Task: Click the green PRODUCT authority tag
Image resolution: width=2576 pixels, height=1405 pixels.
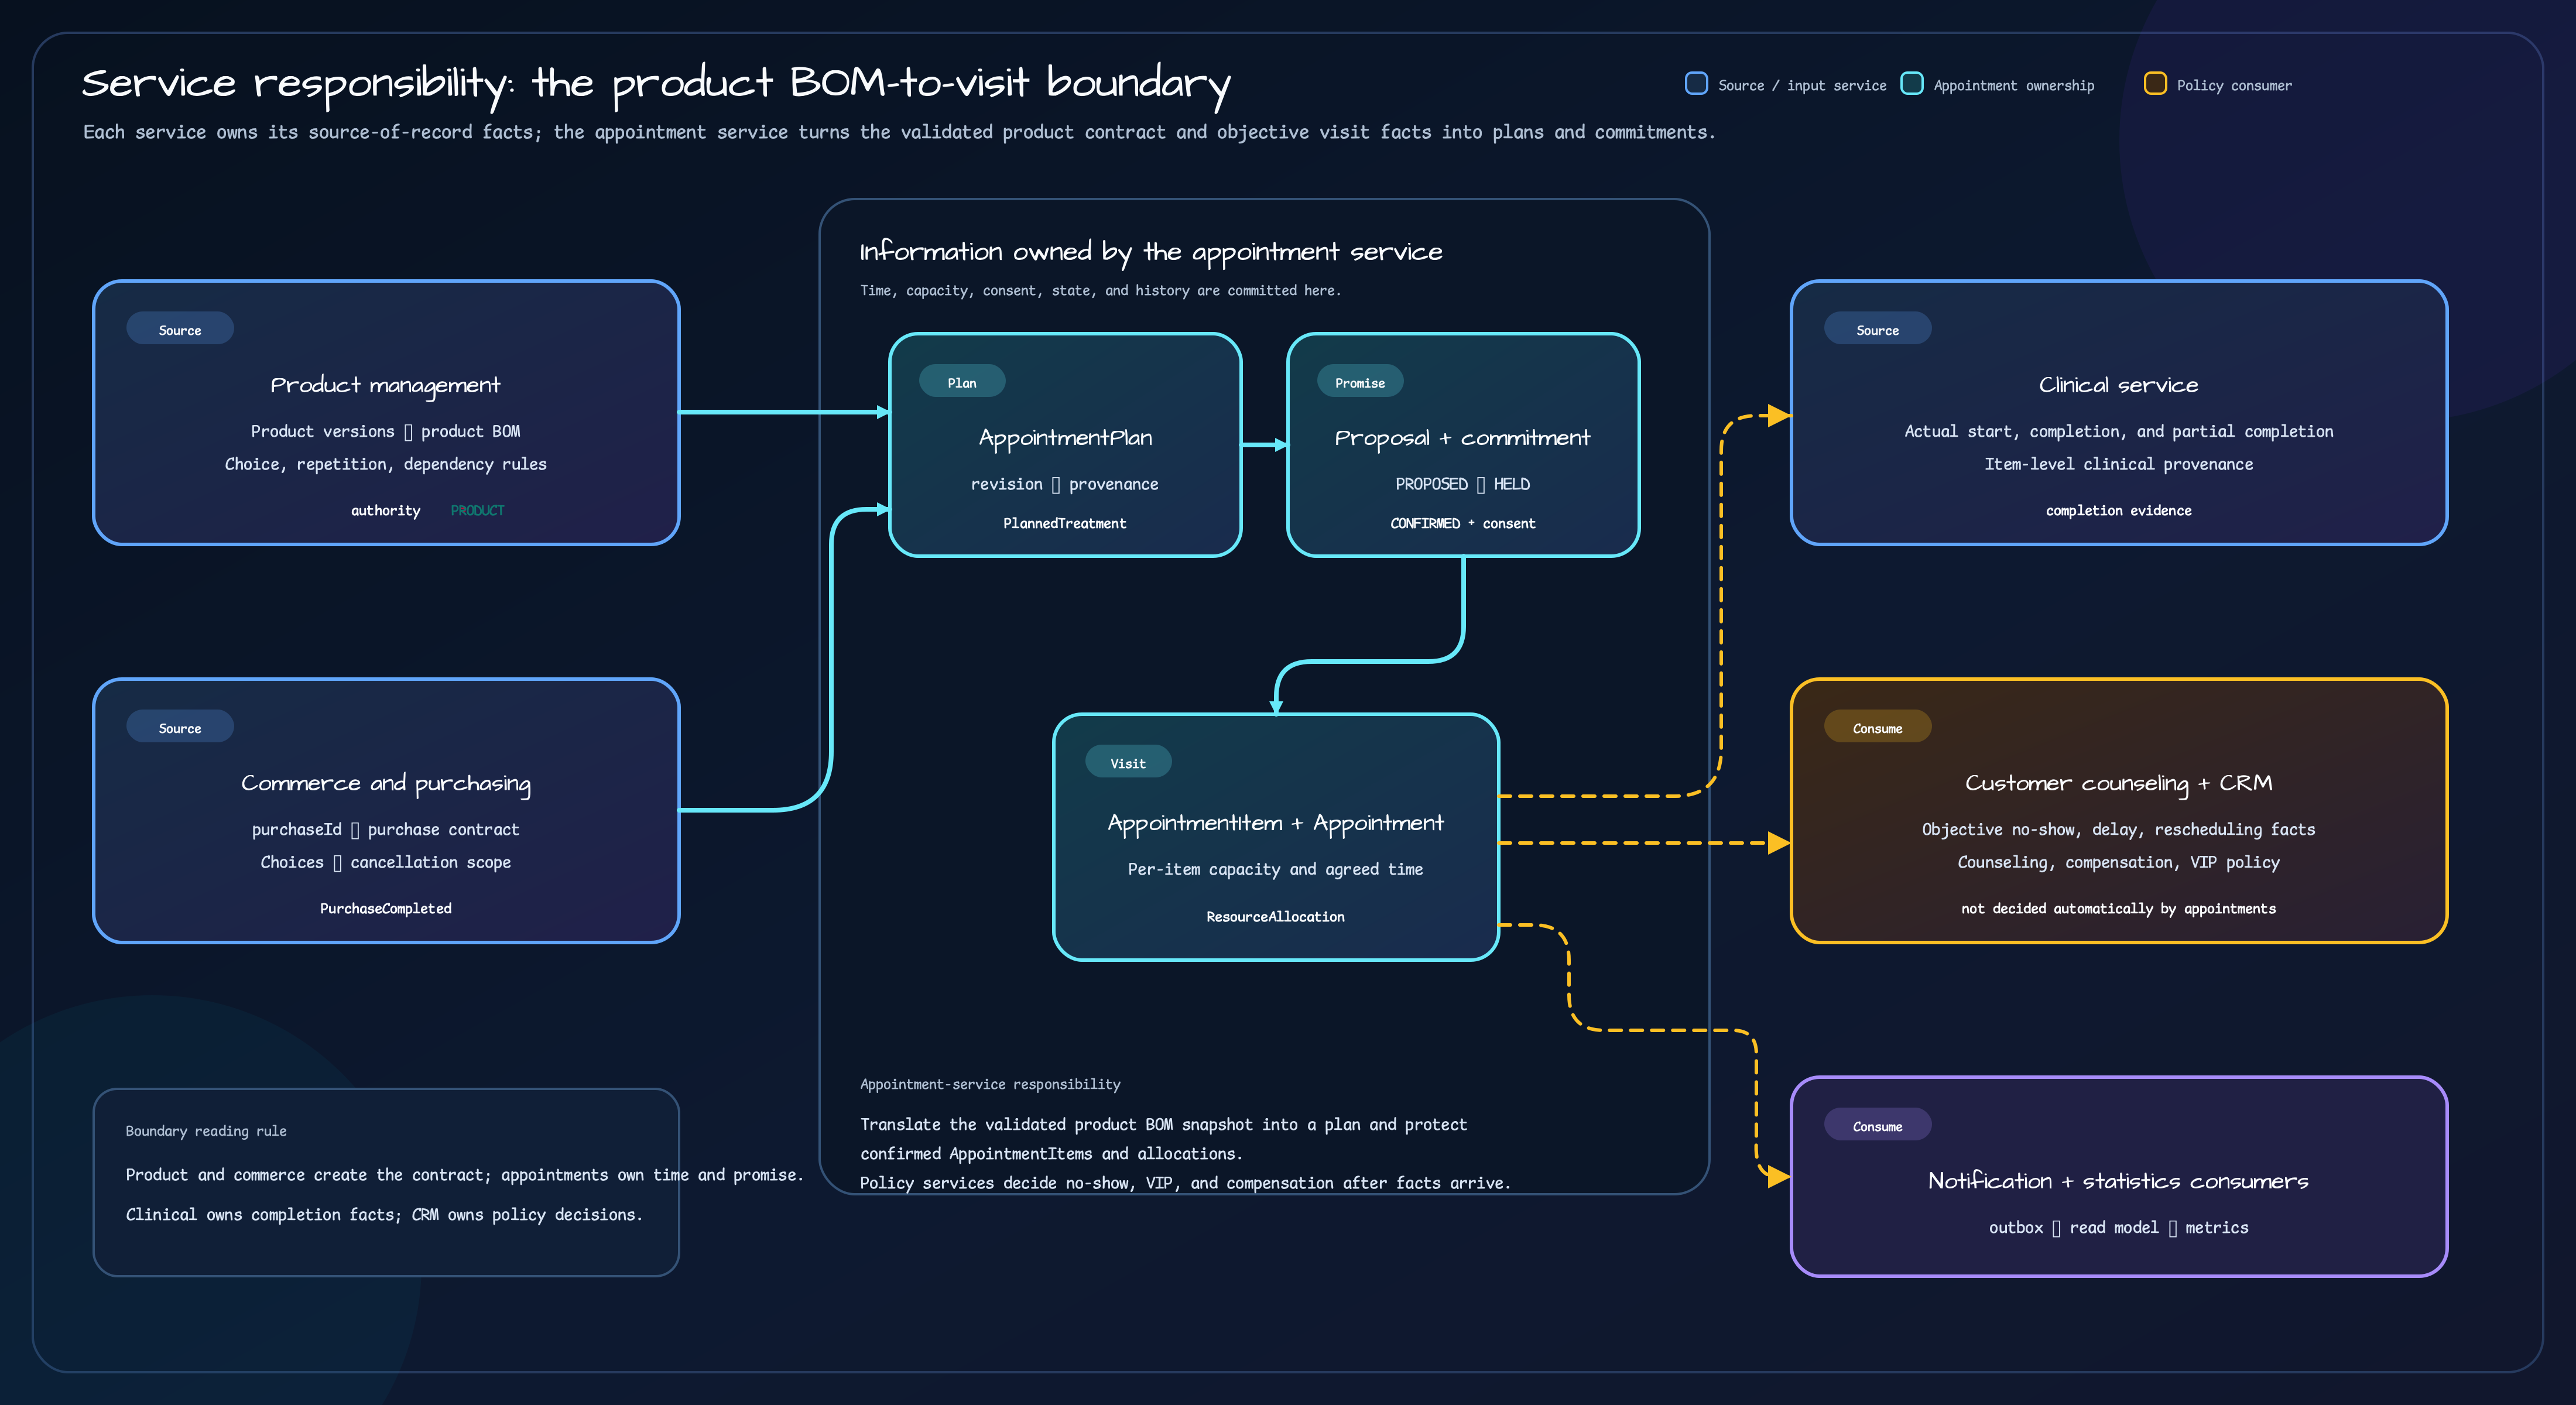Action: click(477, 510)
